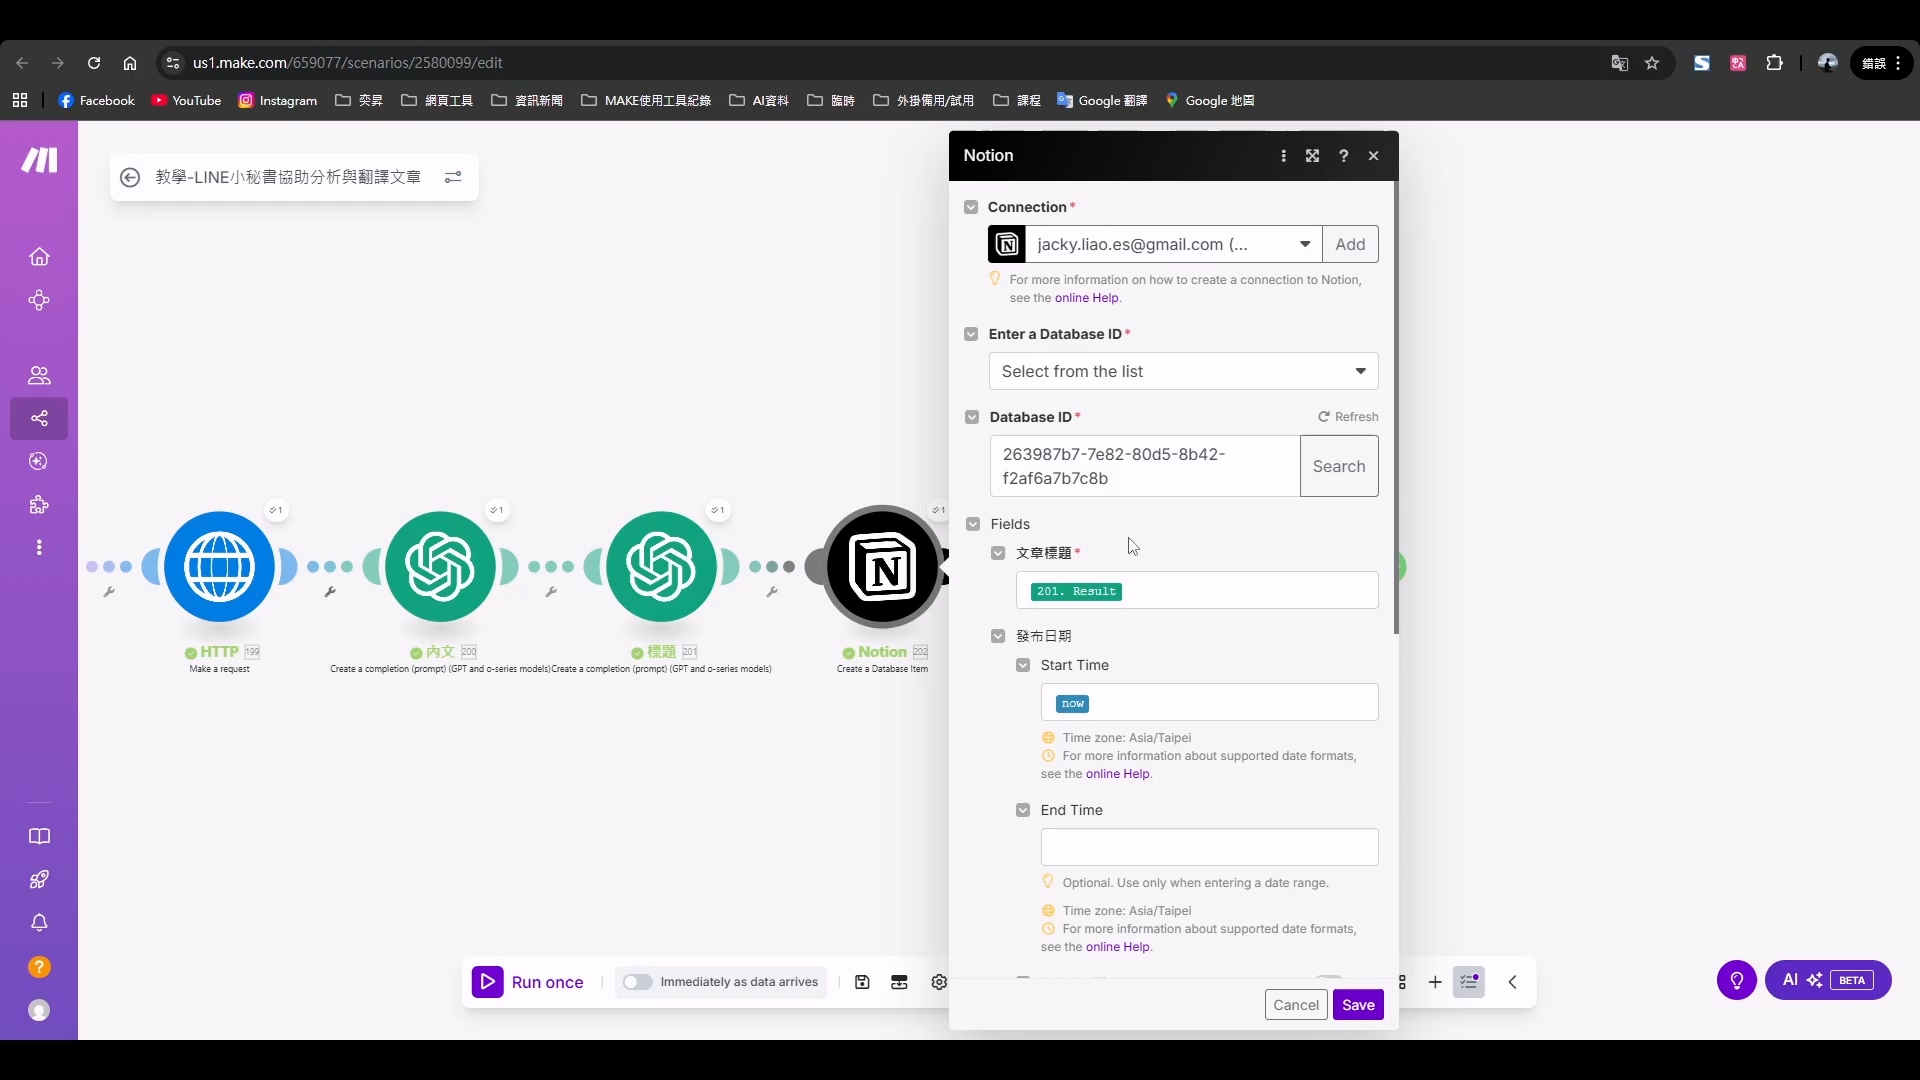Select the HTTP module globe node
The image size is (1920, 1080).
220,566
